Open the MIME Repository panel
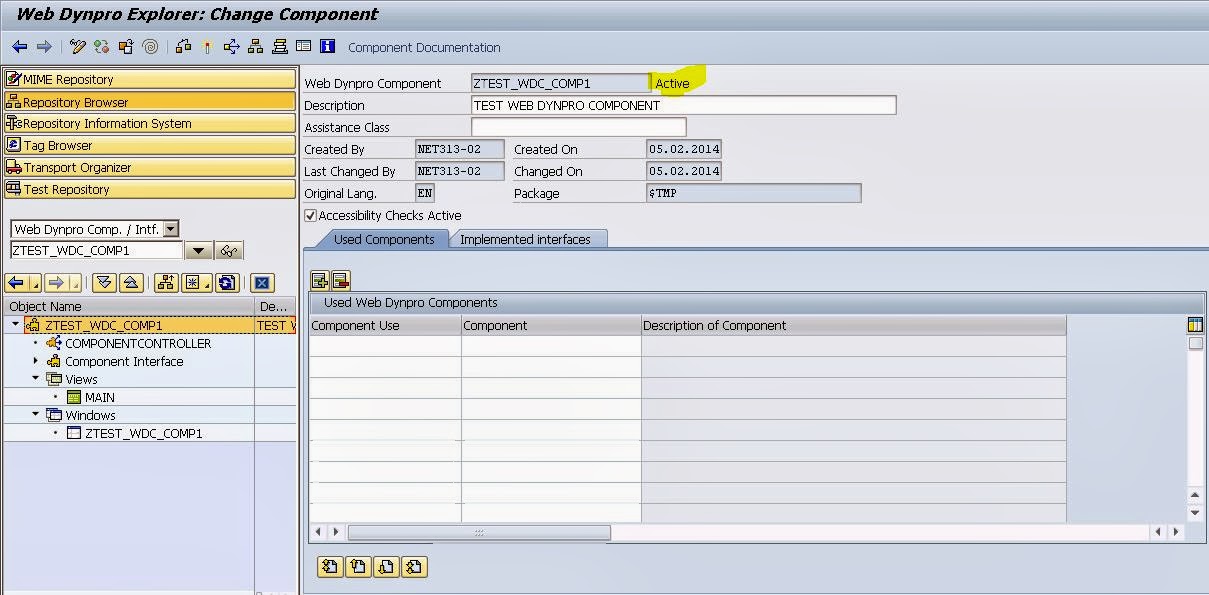 point(80,78)
